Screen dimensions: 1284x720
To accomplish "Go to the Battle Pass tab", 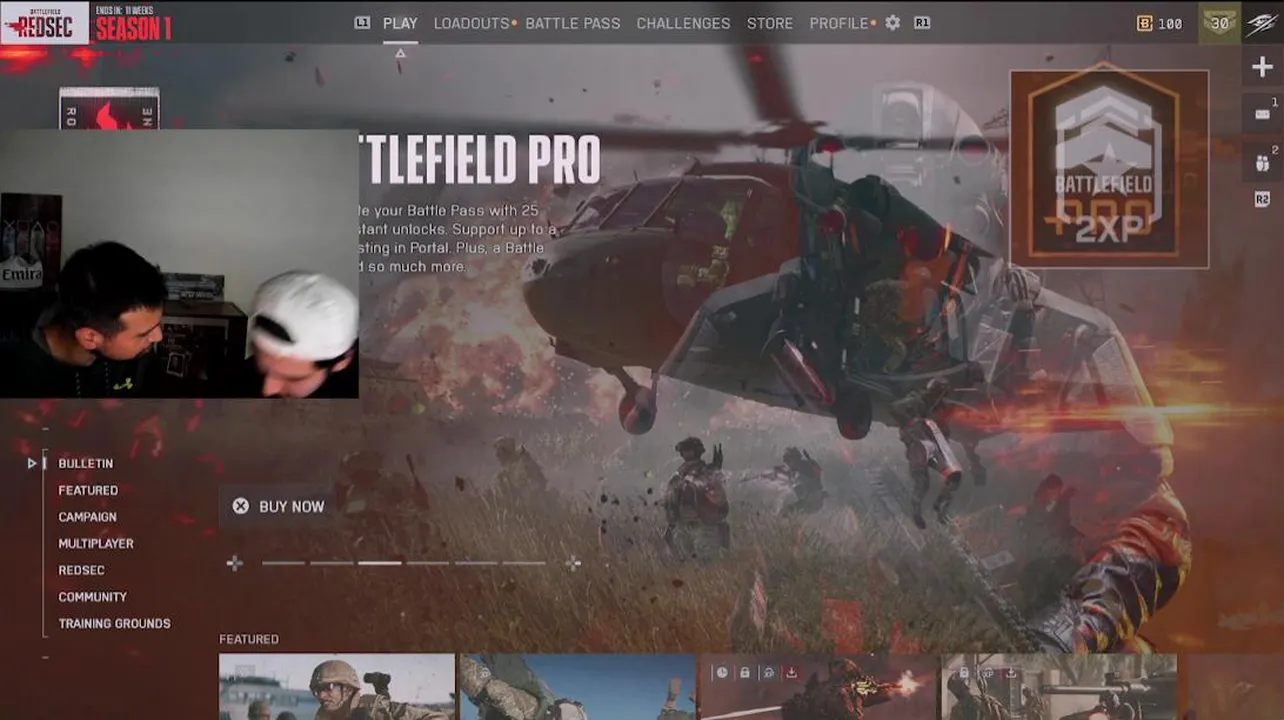I will 573,23.
